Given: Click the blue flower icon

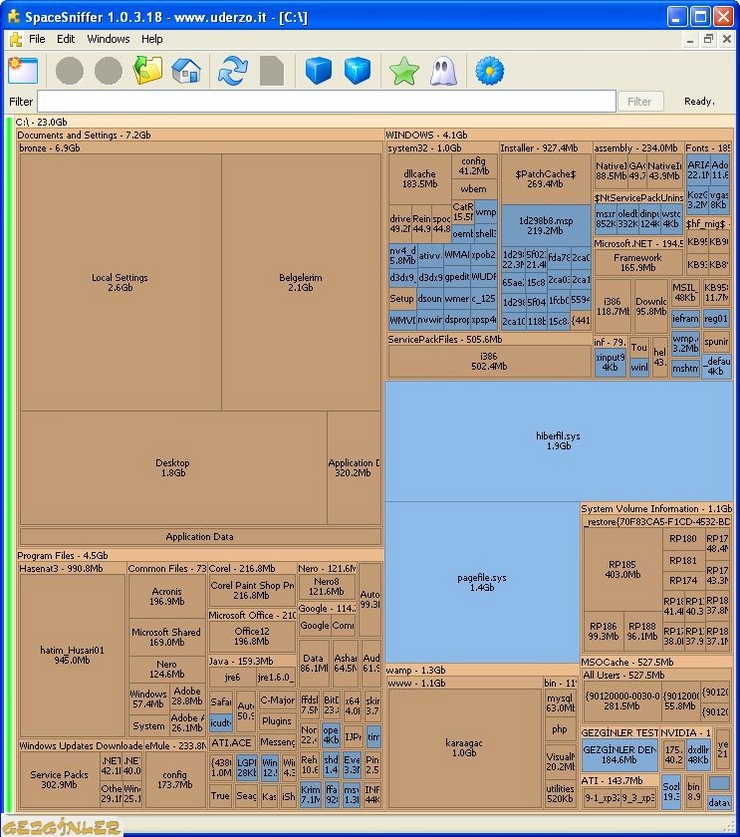Looking at the screenshot, I should coord(490,70).
